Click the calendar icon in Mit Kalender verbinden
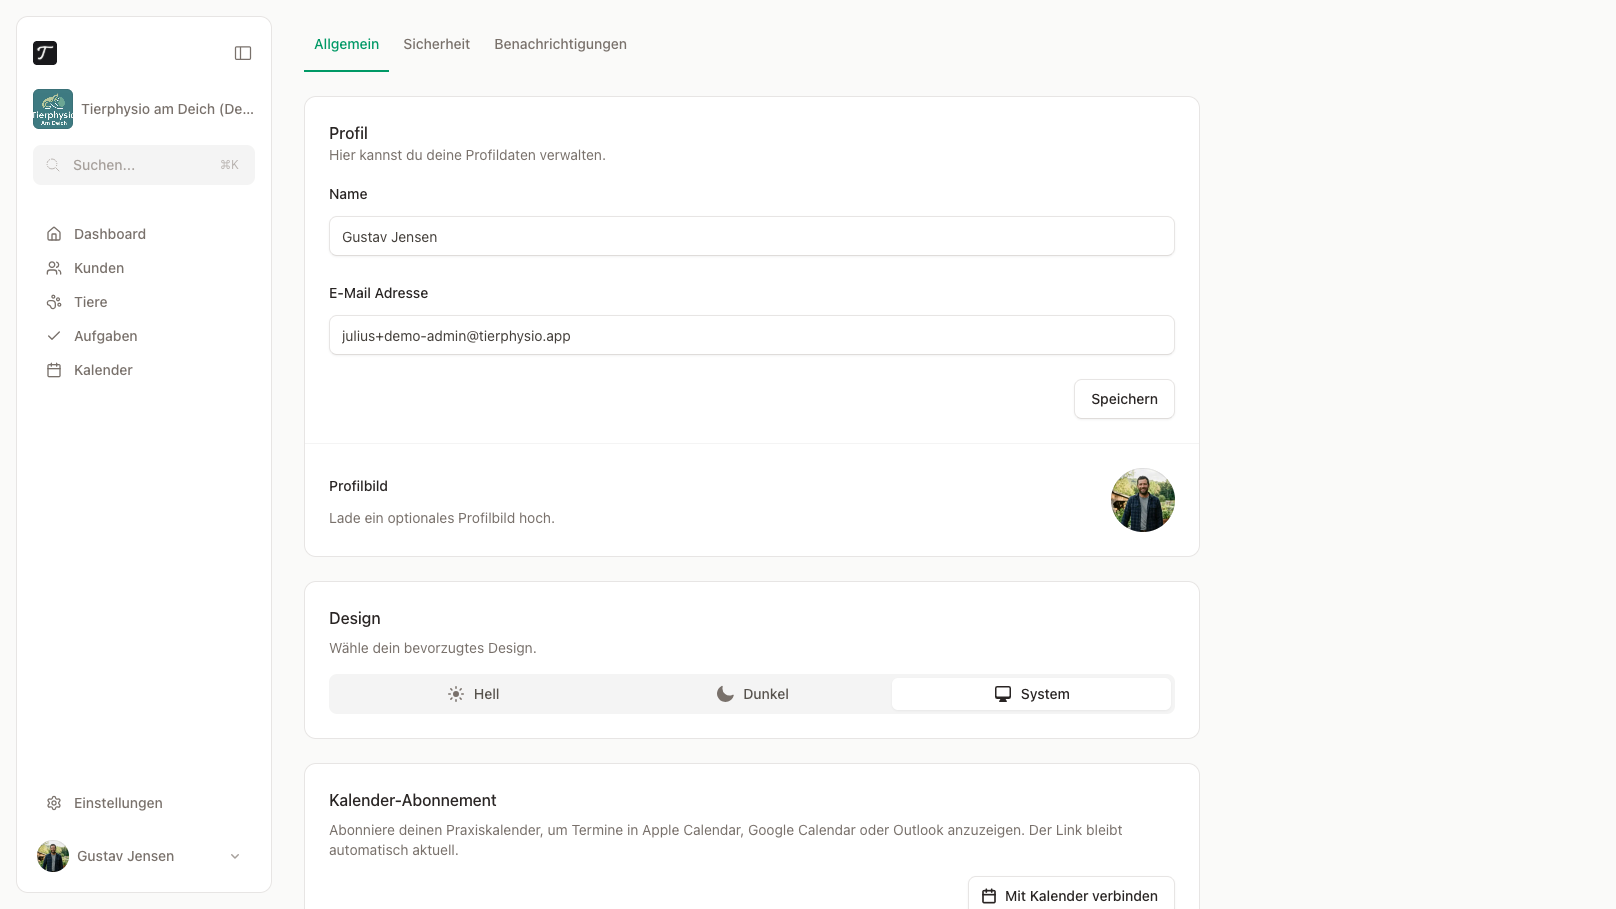Image resolution: width=1616 pixels, height=909 pixels. pyautogui.click(x=989, y=896)
